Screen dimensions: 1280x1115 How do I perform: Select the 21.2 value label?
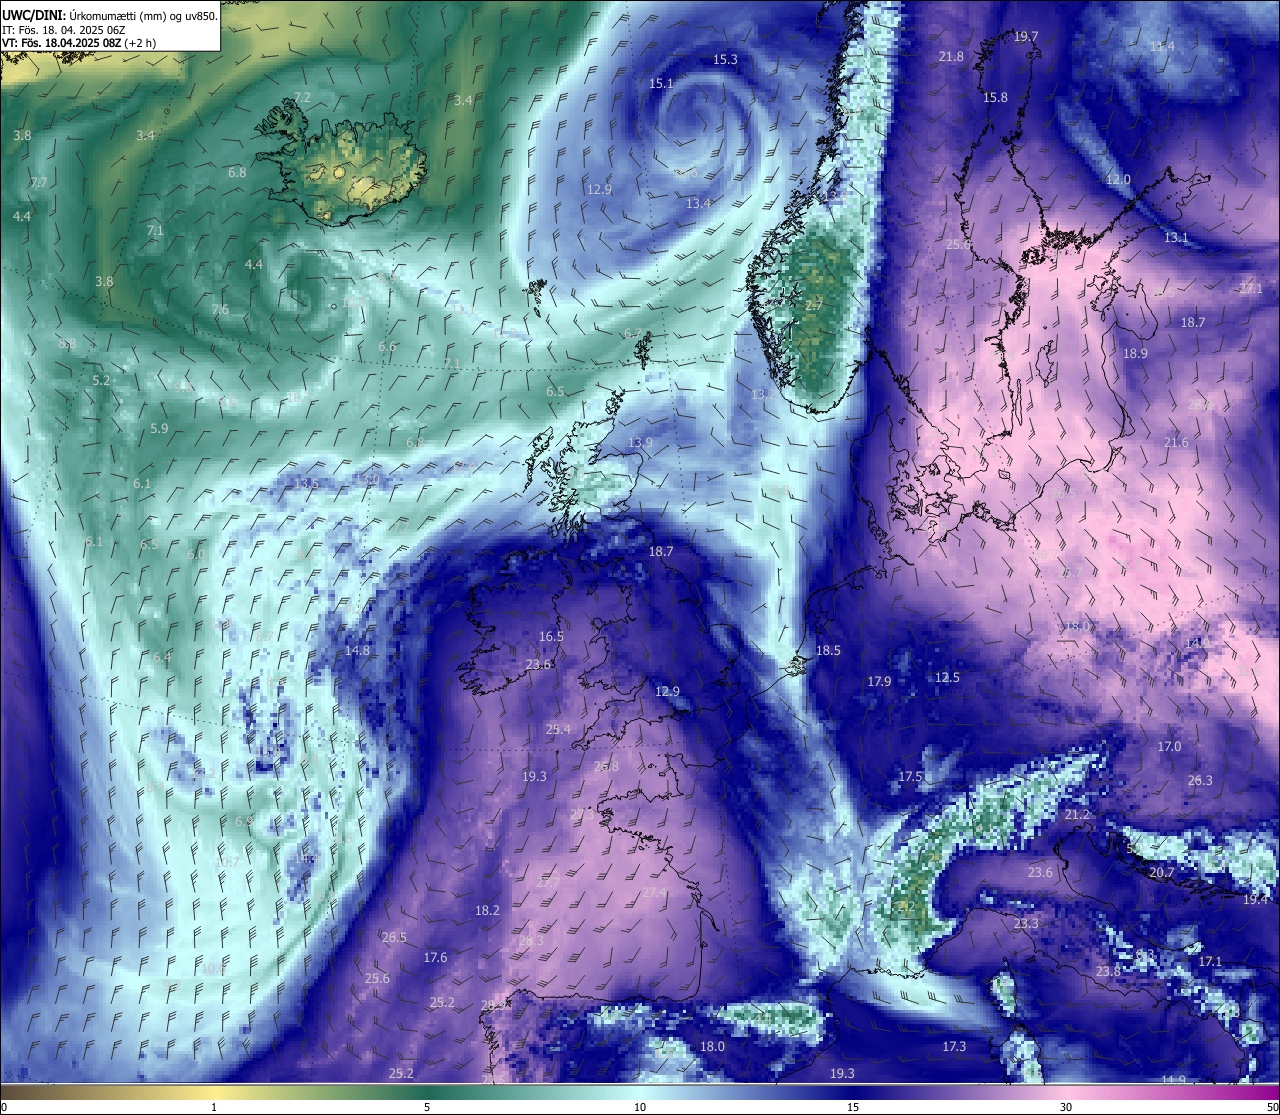click(1077, 815)
